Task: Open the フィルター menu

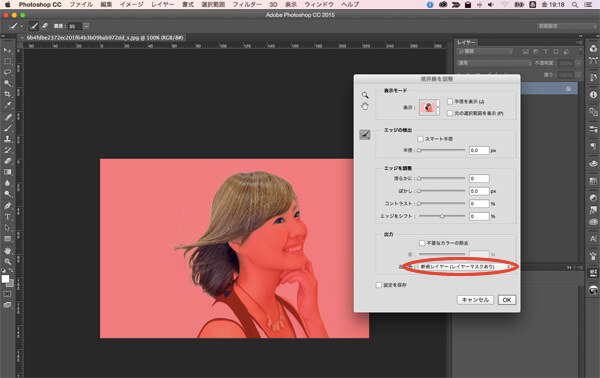Action: point(247,5)
